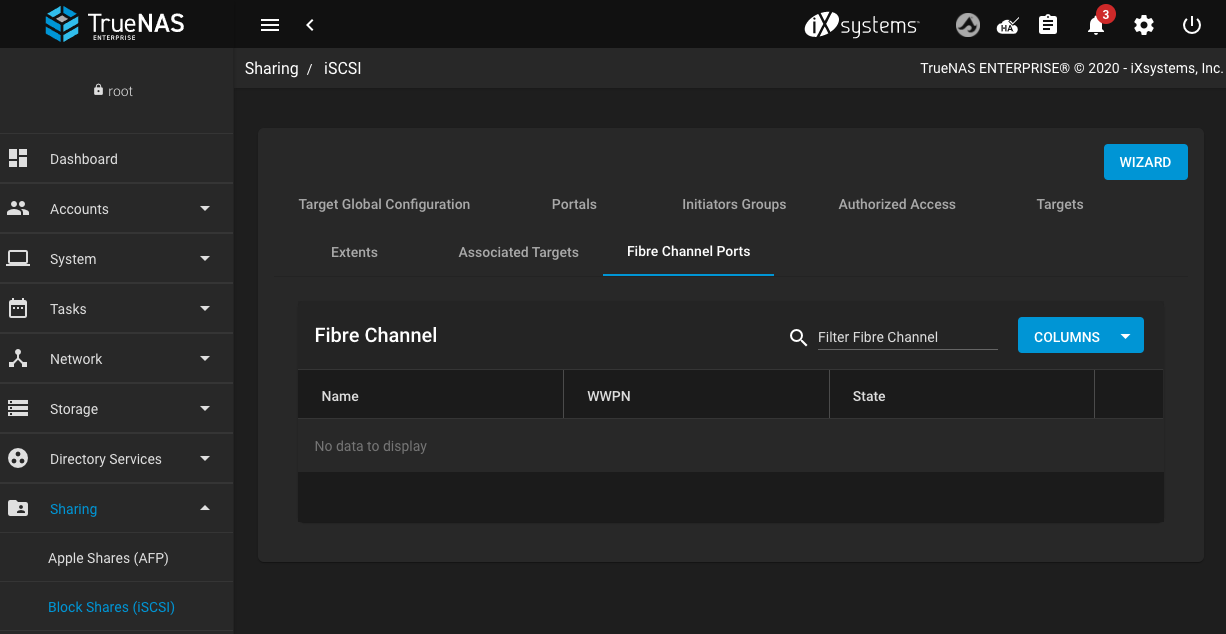Screen dimensions: 1226x634
Task: Click the root username text
Action: pos(120,91)
